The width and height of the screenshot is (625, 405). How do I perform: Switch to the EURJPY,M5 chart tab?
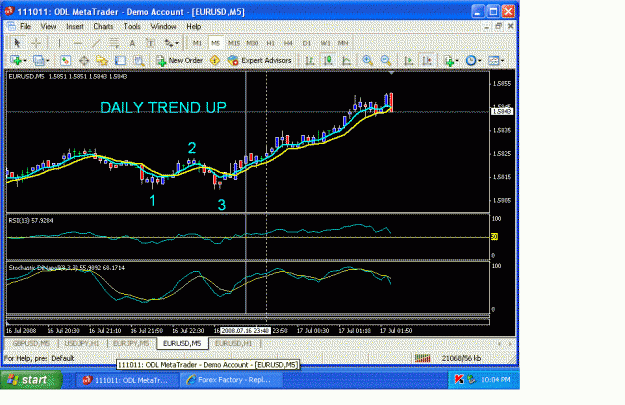tap(131, 343)
